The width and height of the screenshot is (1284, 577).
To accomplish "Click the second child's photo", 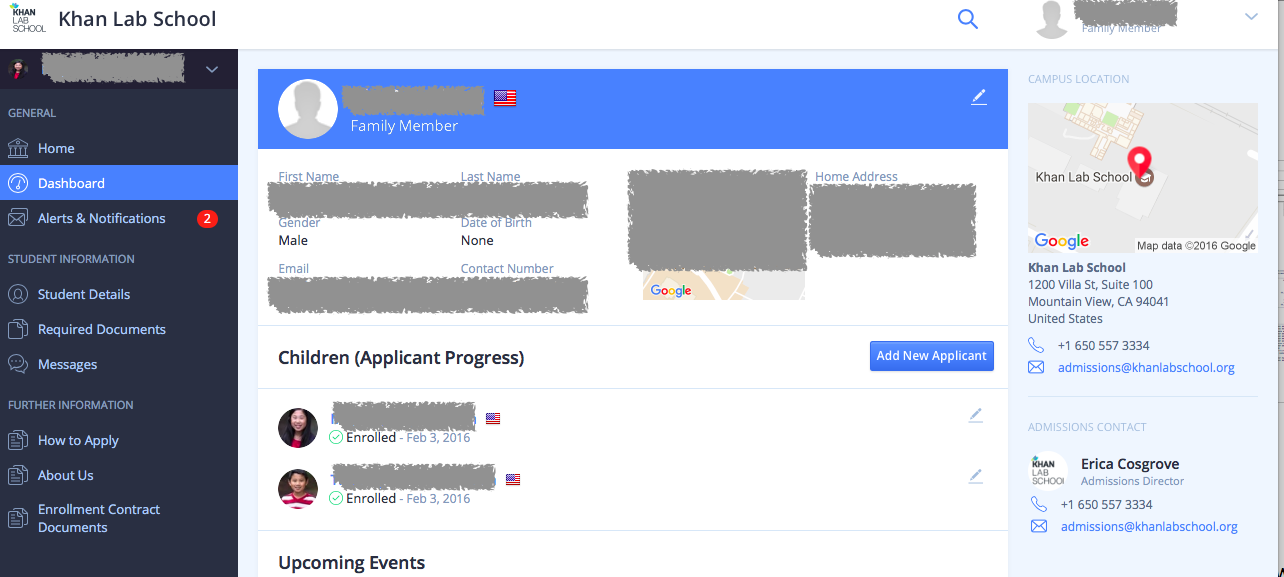I will [298, 488].
